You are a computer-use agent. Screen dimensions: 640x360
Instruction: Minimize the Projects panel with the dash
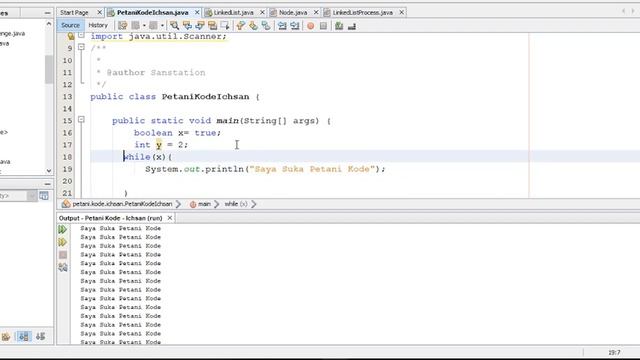tap(47, 13)
